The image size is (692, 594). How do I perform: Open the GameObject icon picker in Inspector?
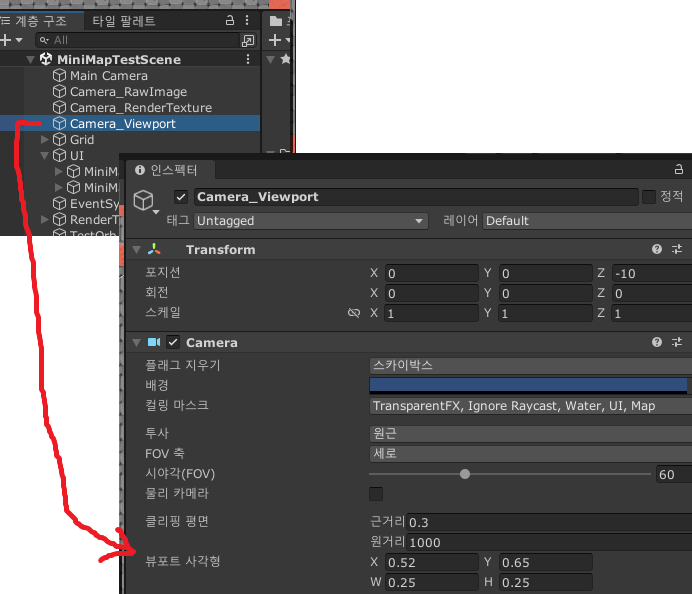145,202
